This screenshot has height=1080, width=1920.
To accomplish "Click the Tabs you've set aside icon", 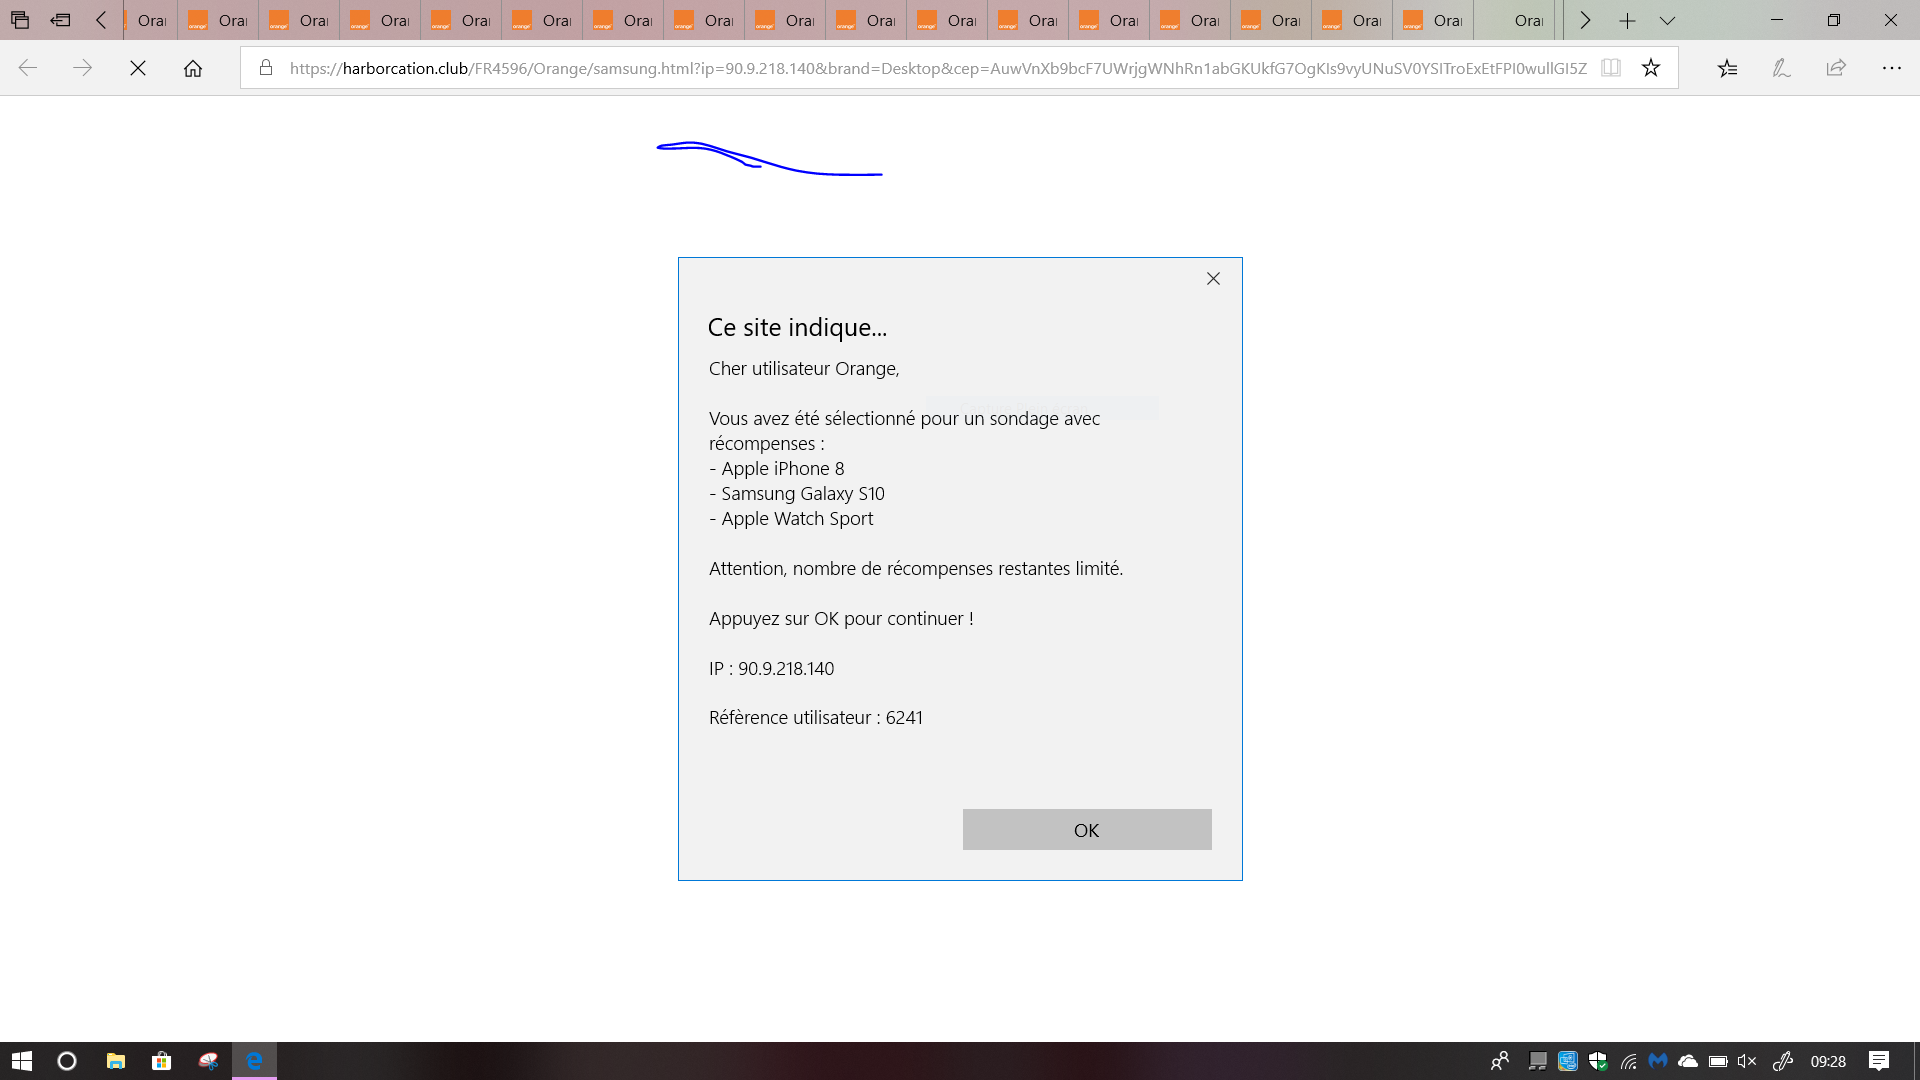I will 20,20.
